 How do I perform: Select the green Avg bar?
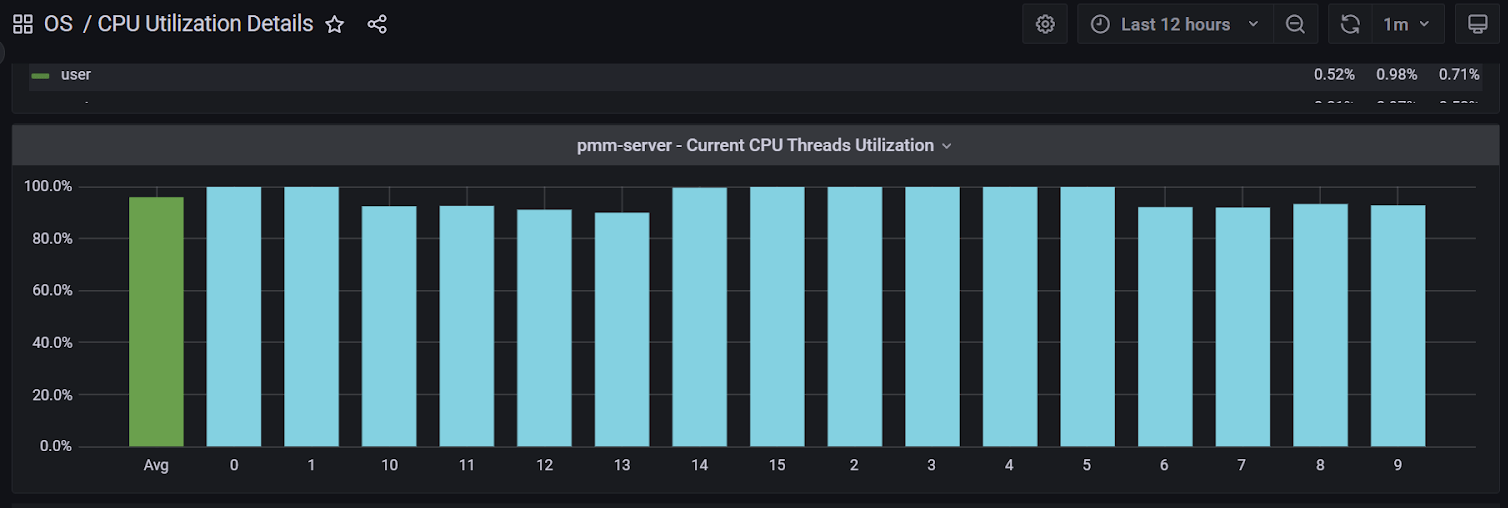[x=156, y=320]
